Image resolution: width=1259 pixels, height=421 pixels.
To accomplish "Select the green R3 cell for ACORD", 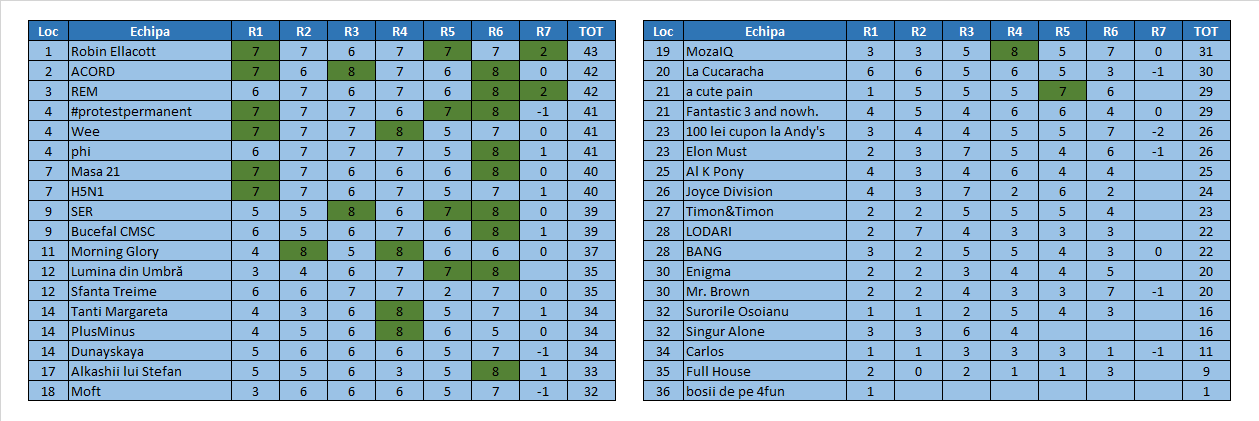I will pyautogui.click(x=351, y=71).
